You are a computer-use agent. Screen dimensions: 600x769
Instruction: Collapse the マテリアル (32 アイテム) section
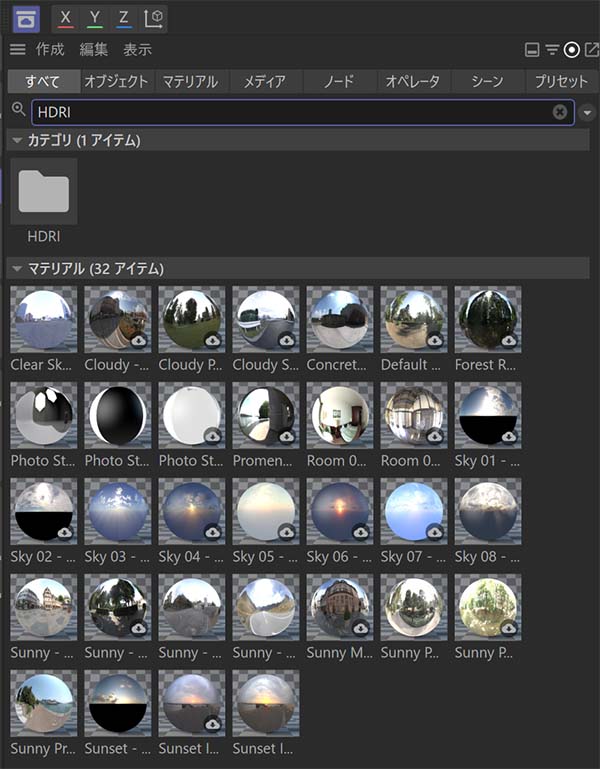[17, 269]
